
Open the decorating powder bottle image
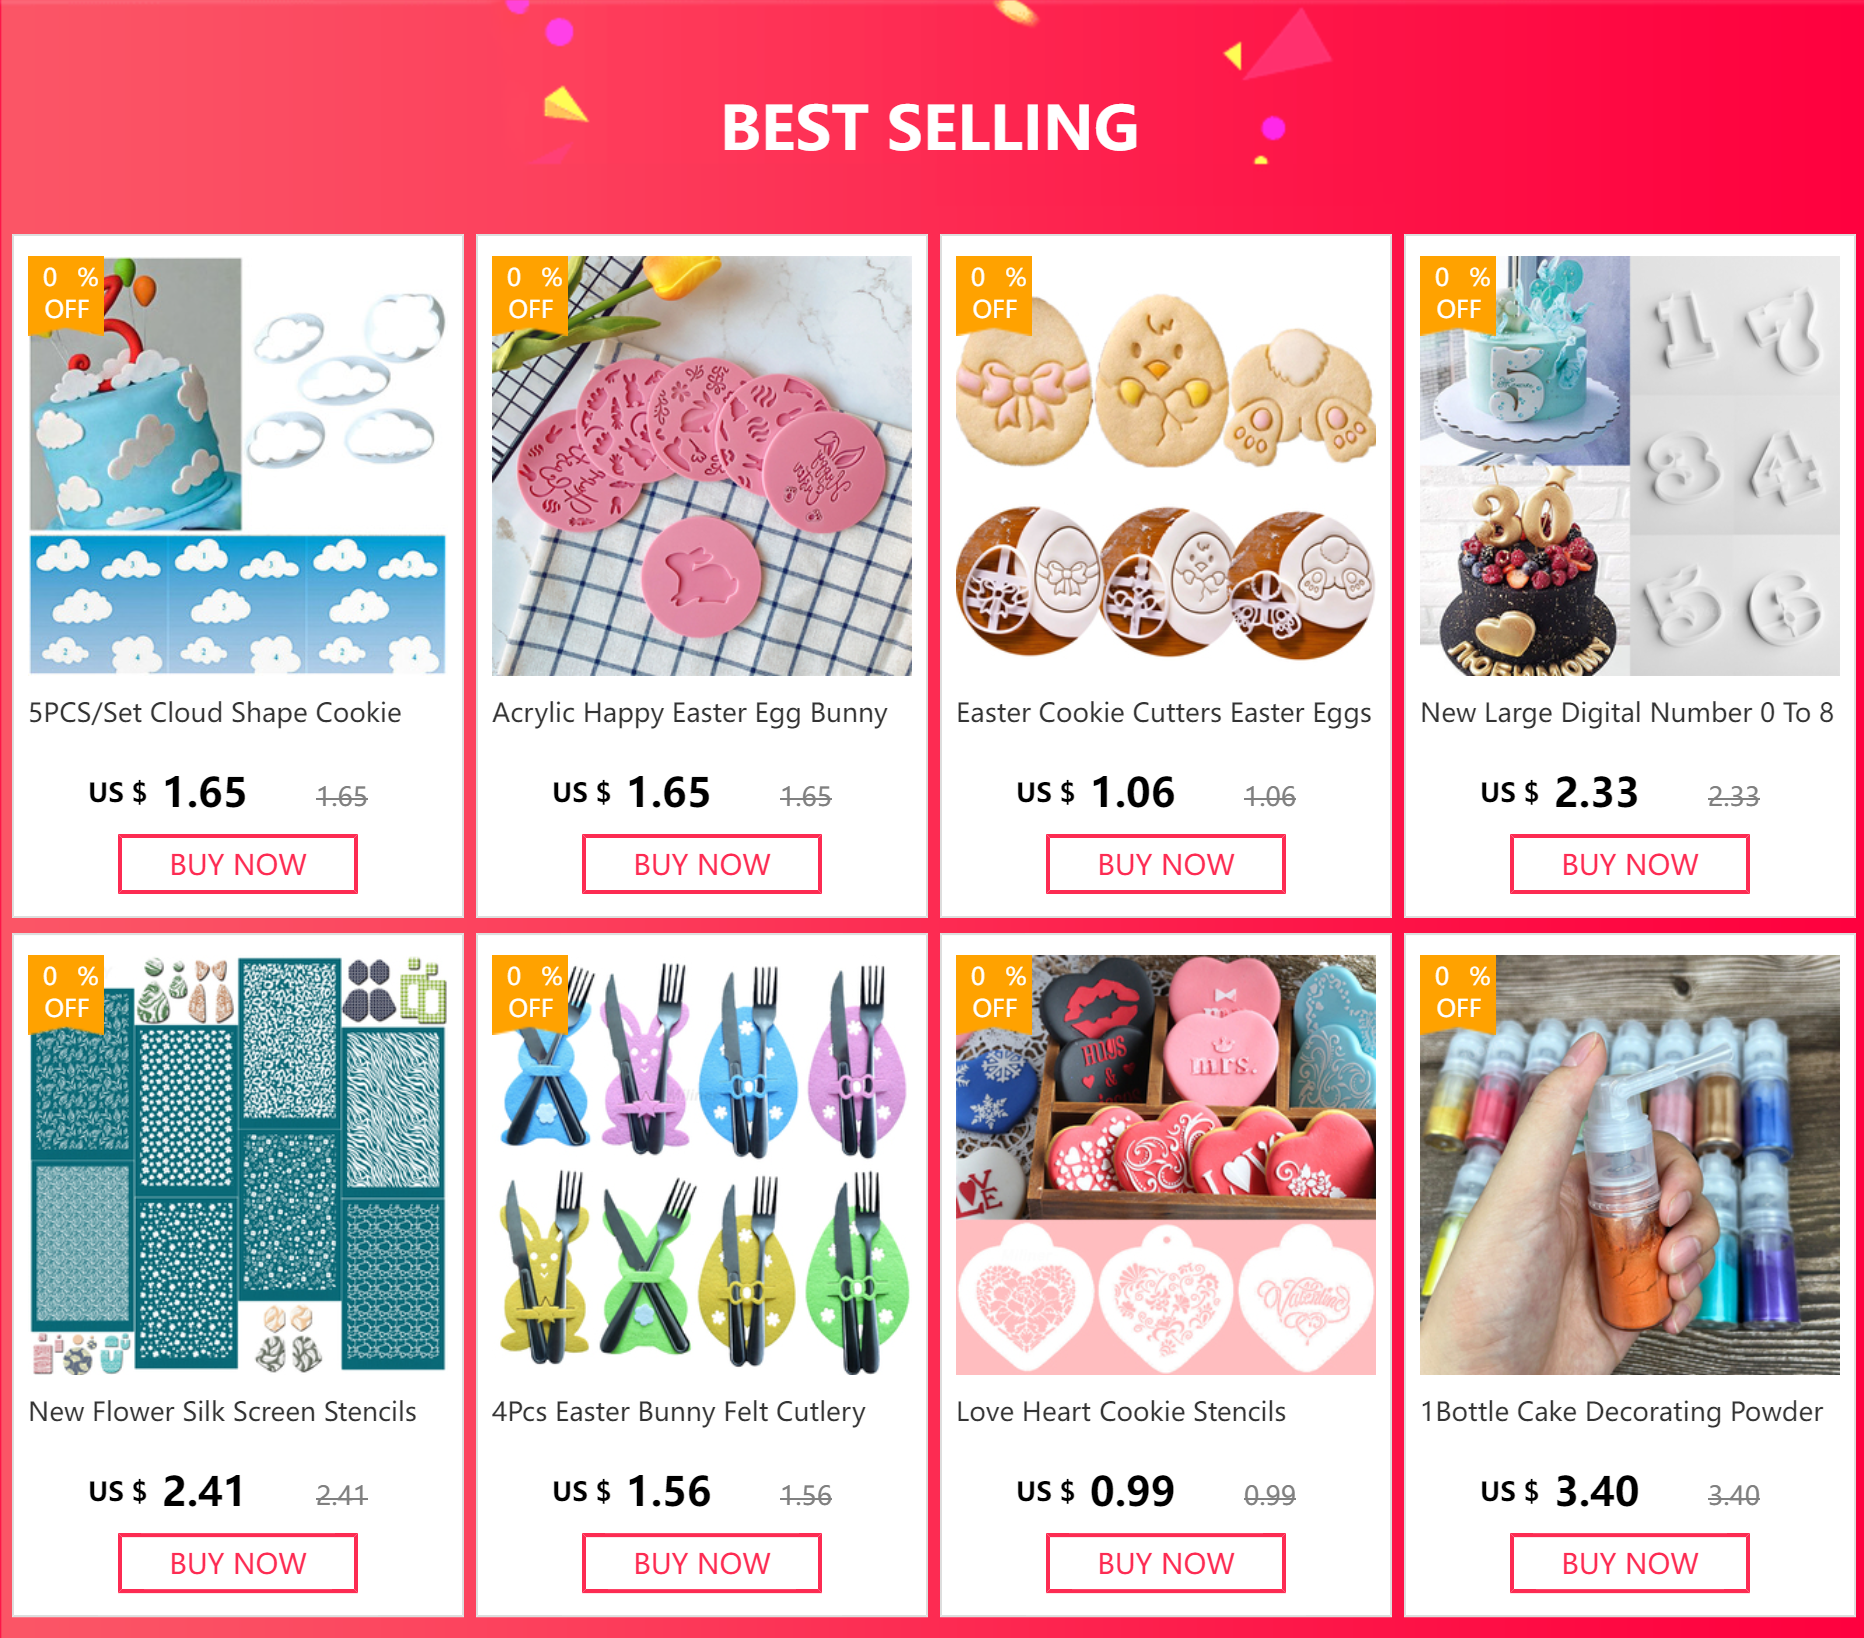[1630, 1165]
